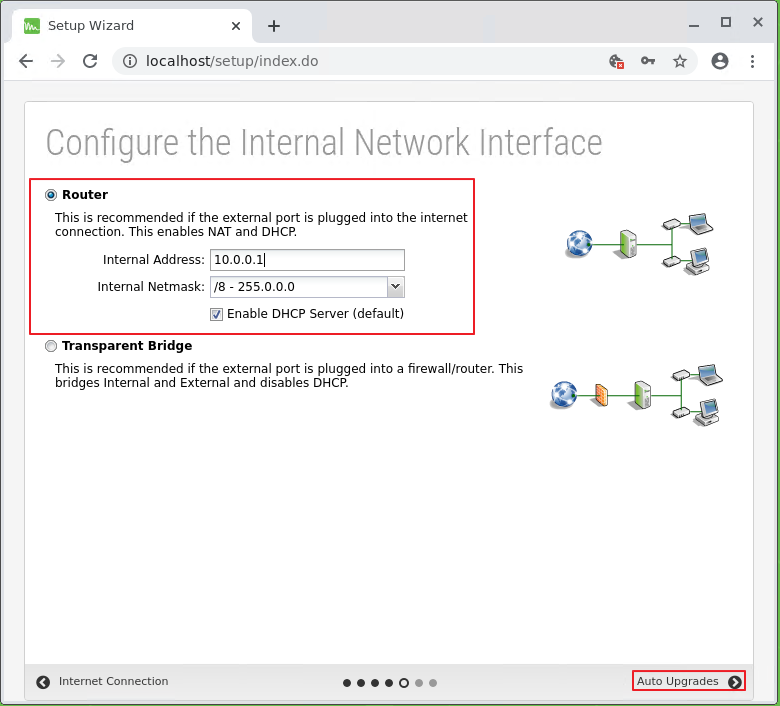Maximize the browser window
The width and height of the screenshot is (780, 706).
click(x=726, y=22)
